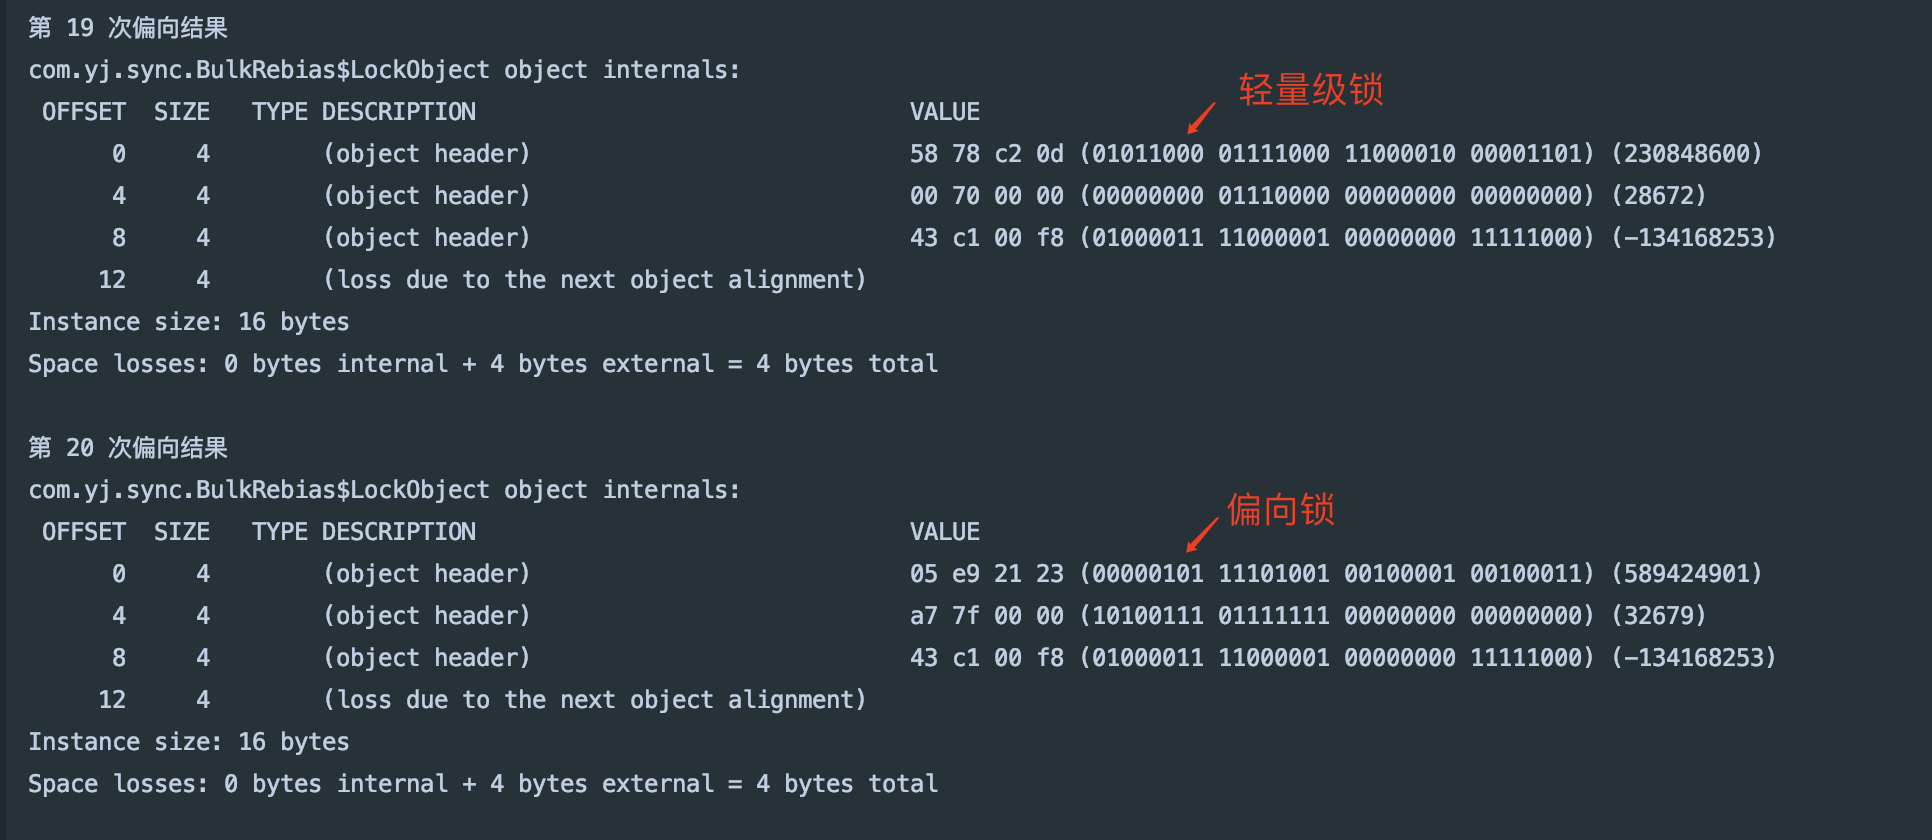
Task: Click the red 轻量级锁 annotation label
Action: 1311,89
